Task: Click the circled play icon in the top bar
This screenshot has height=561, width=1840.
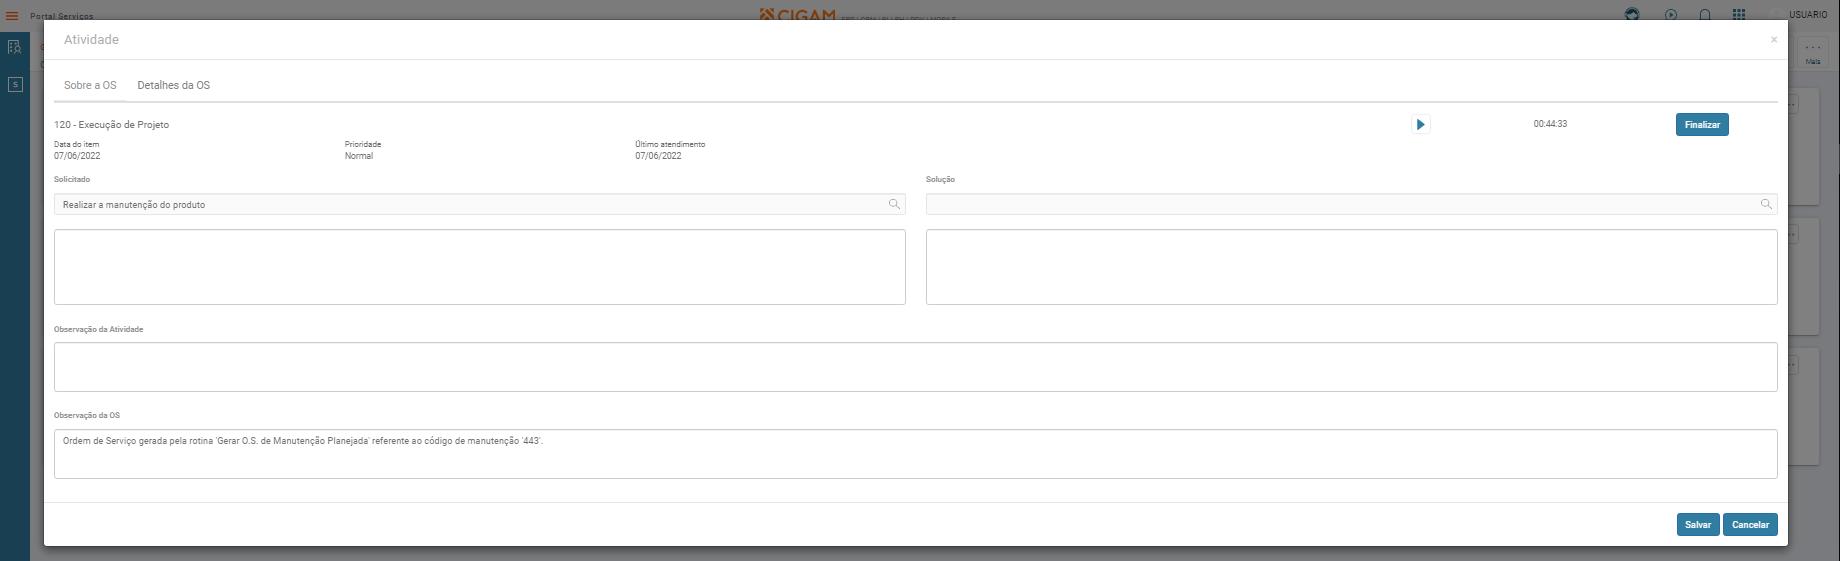Action: pyautogui.click(x=1671, y=14)
